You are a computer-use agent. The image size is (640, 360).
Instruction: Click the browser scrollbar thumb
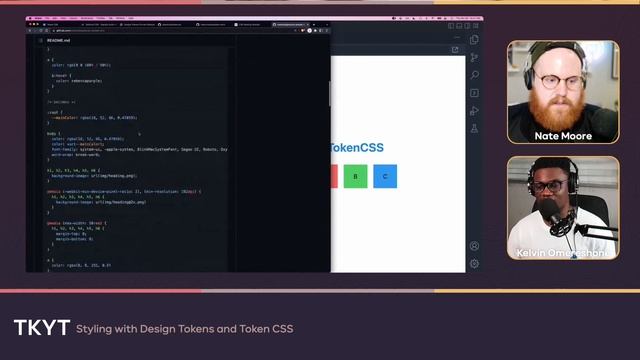329,93
